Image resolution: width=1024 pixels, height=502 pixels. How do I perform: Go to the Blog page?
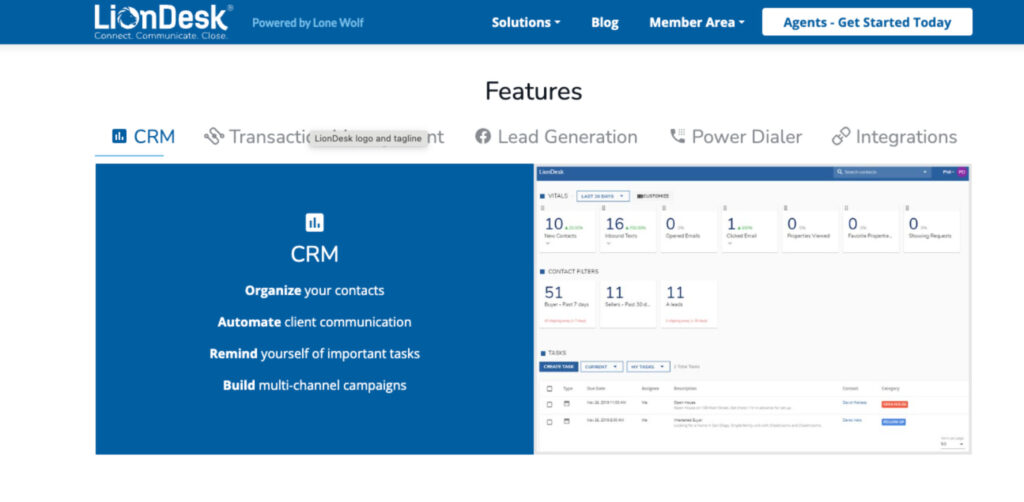[605, 22]
